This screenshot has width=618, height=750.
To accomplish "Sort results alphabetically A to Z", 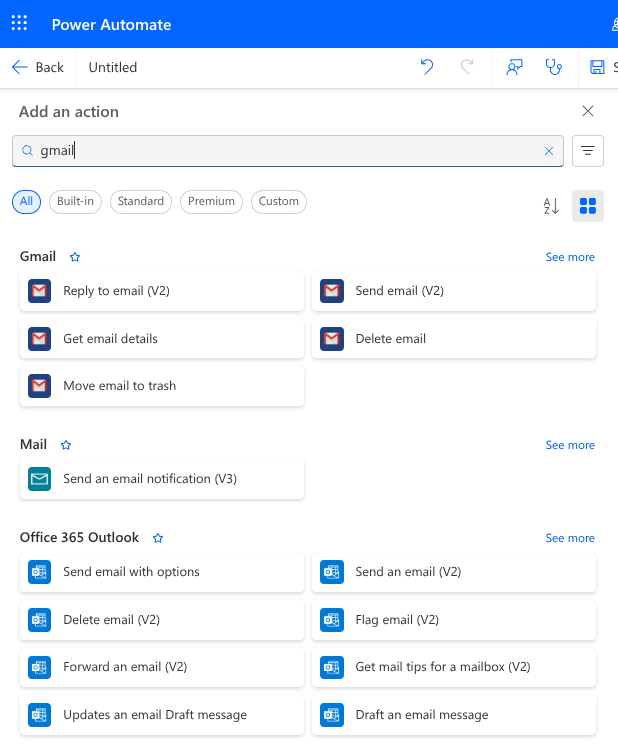I will [x=551, y=206].
